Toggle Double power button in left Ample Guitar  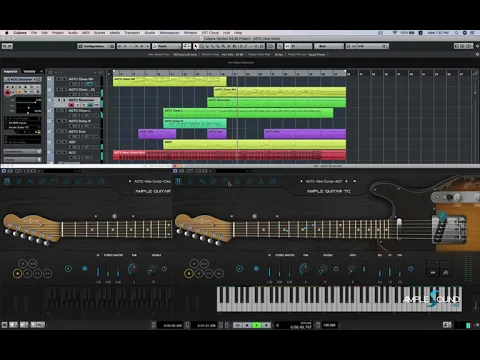tap(164, 268)
